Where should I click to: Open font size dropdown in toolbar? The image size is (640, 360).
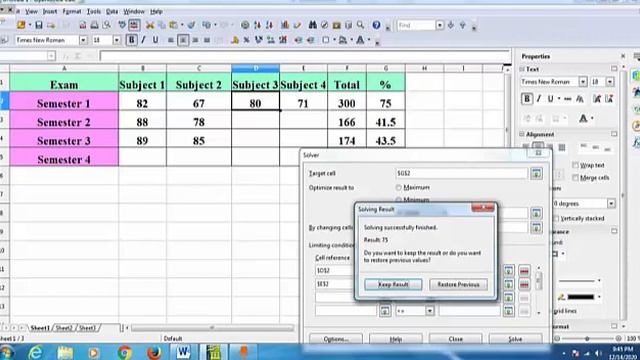point(117,40)
